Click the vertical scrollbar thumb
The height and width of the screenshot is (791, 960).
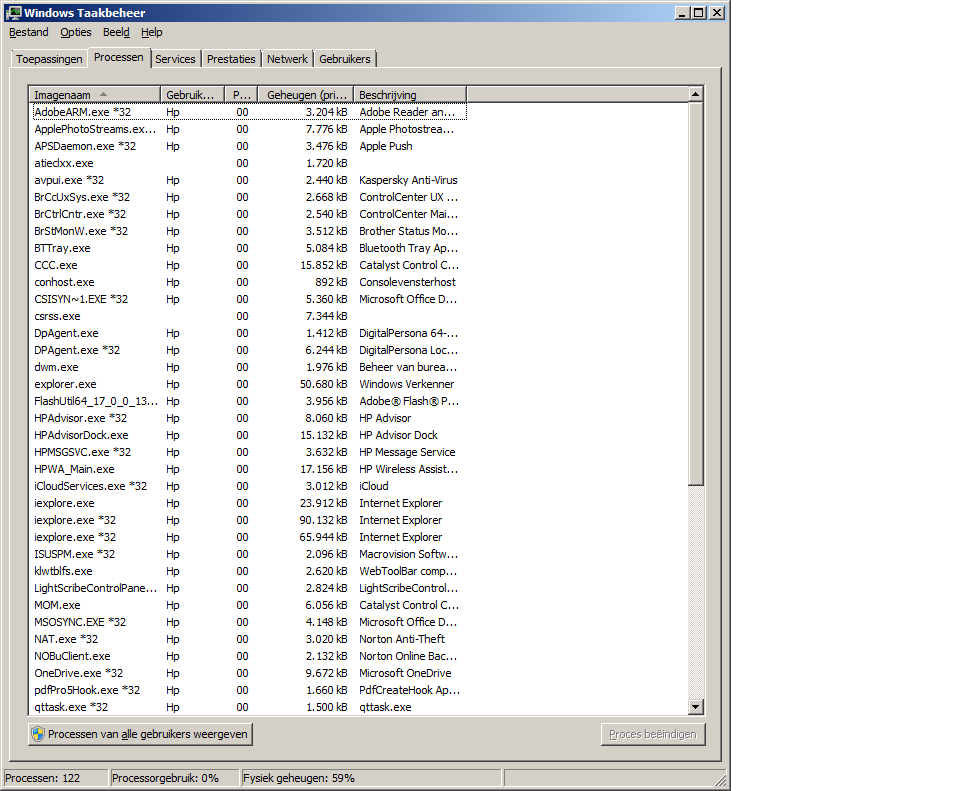695,294
